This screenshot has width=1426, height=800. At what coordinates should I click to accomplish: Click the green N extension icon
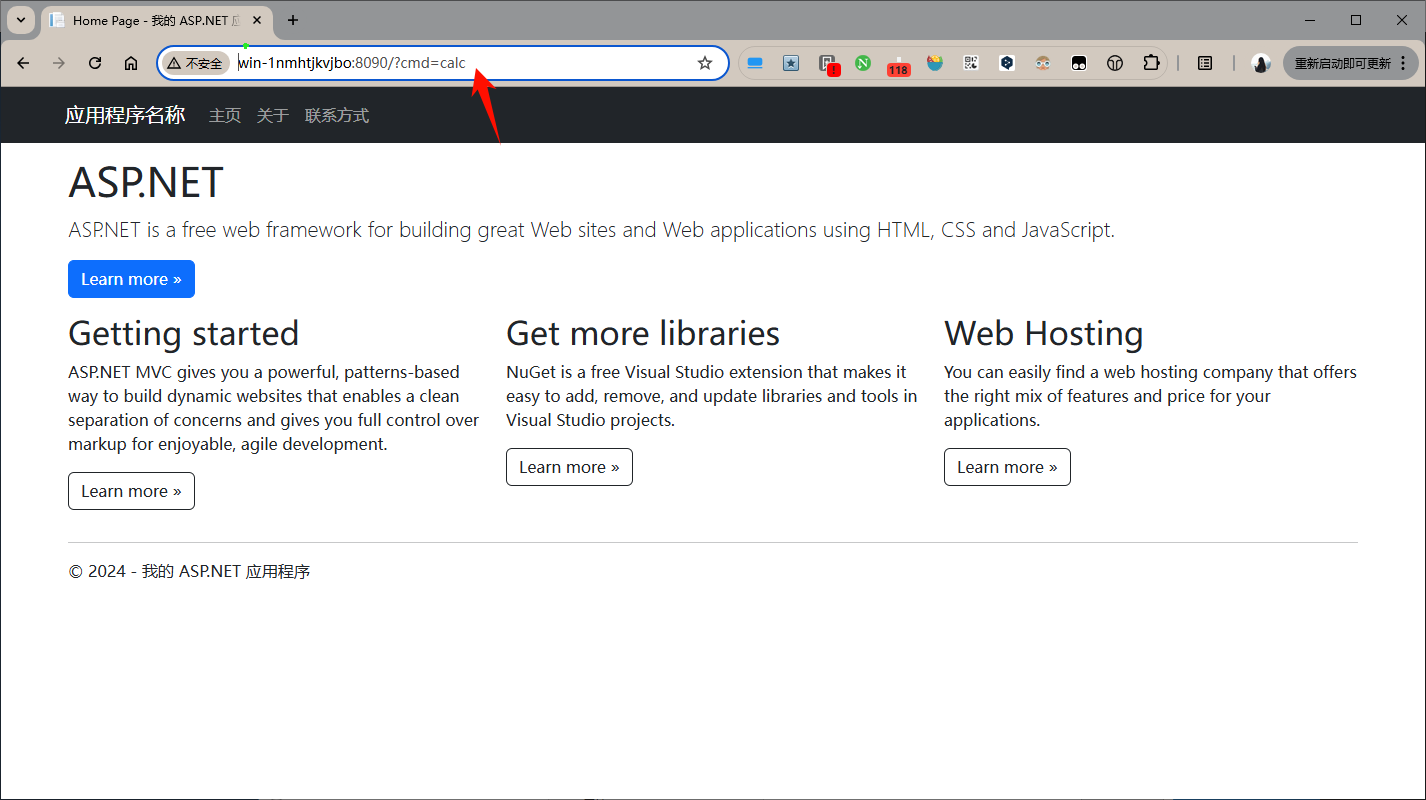[x=863, y=63]
